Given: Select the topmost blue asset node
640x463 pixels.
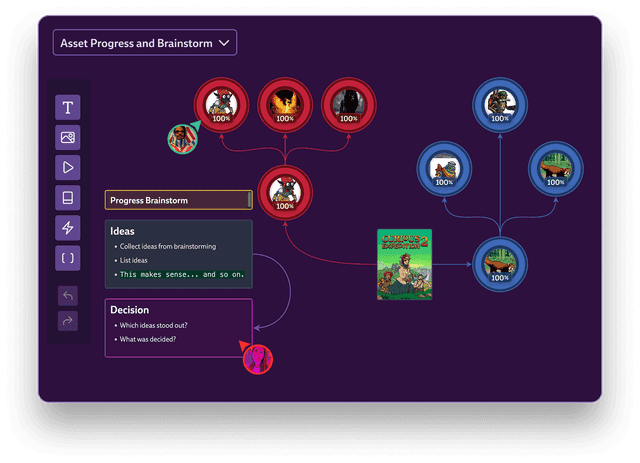Looking at the screenshot, I should [x=497, y=104].
